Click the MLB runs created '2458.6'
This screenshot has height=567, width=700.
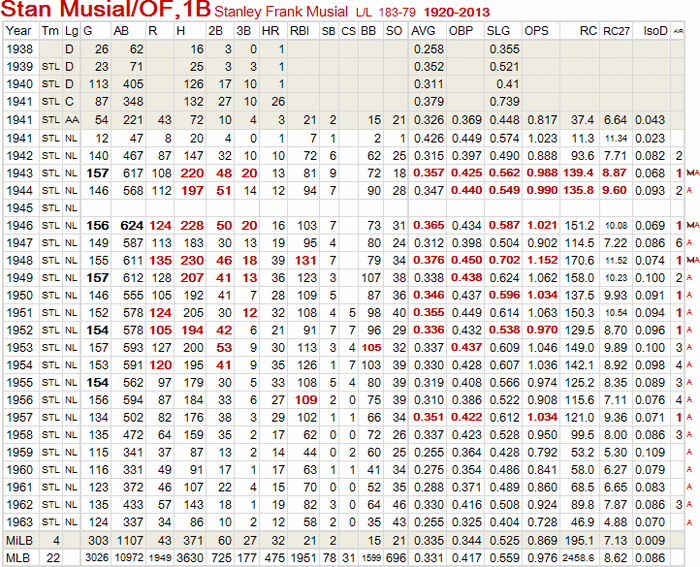coord(579,558)
